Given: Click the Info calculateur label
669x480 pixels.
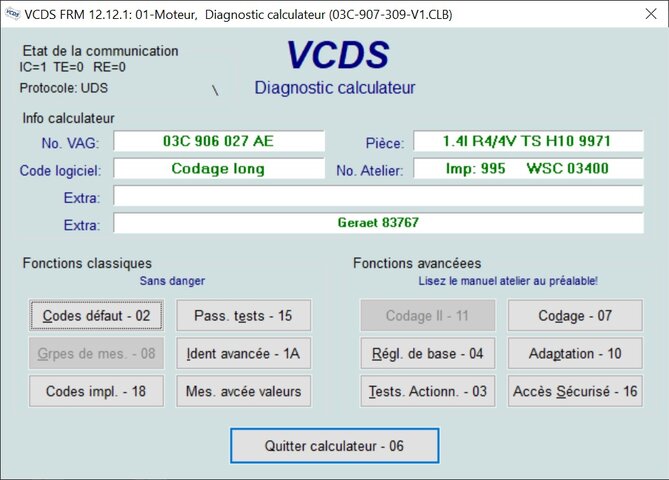Looking at the screenshot, I should point(68,118).
